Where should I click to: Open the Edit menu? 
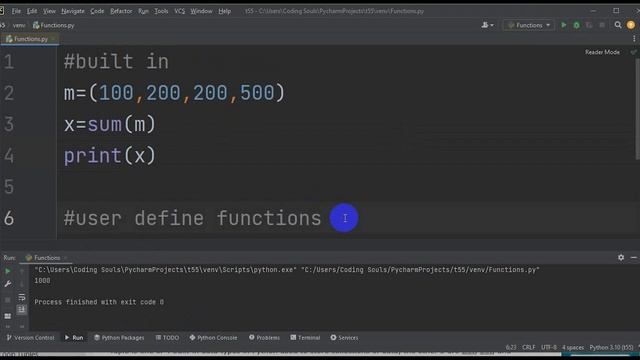(x=31, y=11)
